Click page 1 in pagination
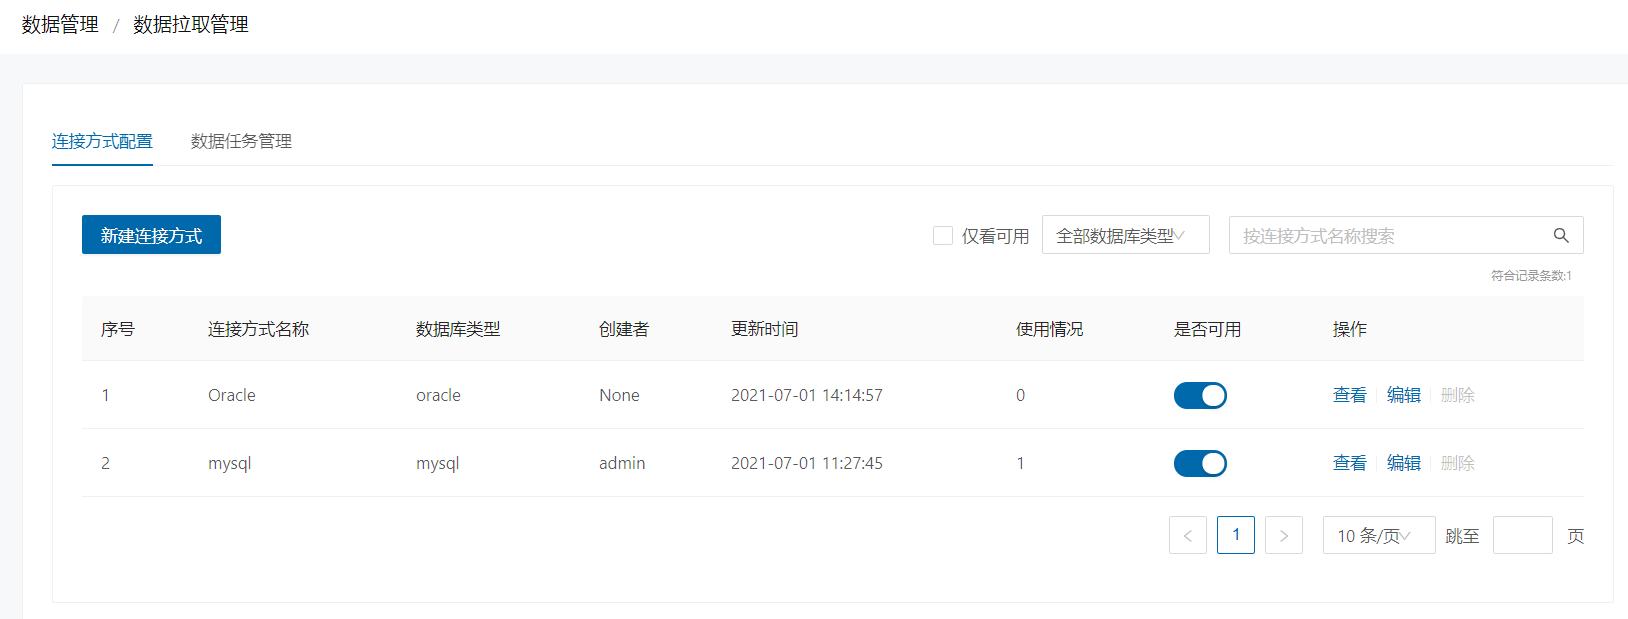Viewport: 1628px width, 619px height. pos(1235,535)
